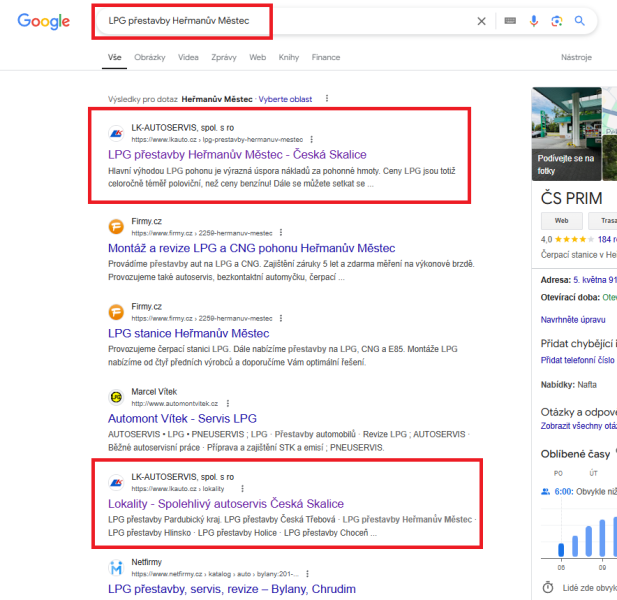Click the Vyberte oblast link
Image resolution: width=617 pixels, height=600 pixels.
(x=285, y=99)
